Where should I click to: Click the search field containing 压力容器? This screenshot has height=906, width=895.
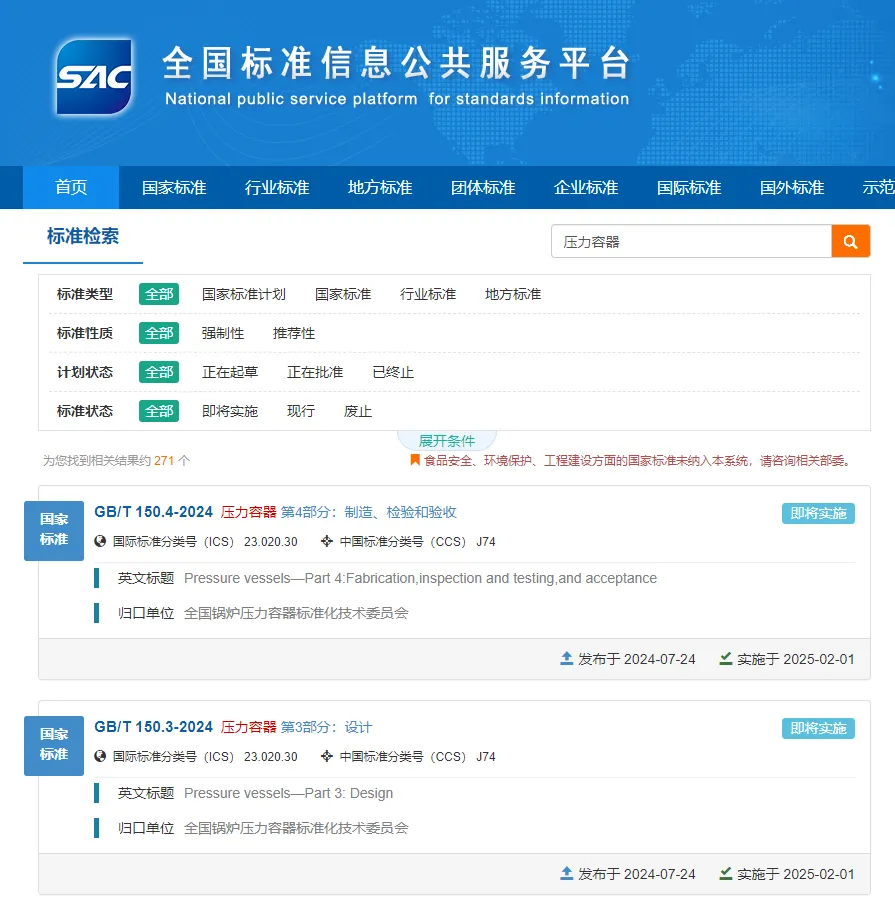tap(691, 241)
